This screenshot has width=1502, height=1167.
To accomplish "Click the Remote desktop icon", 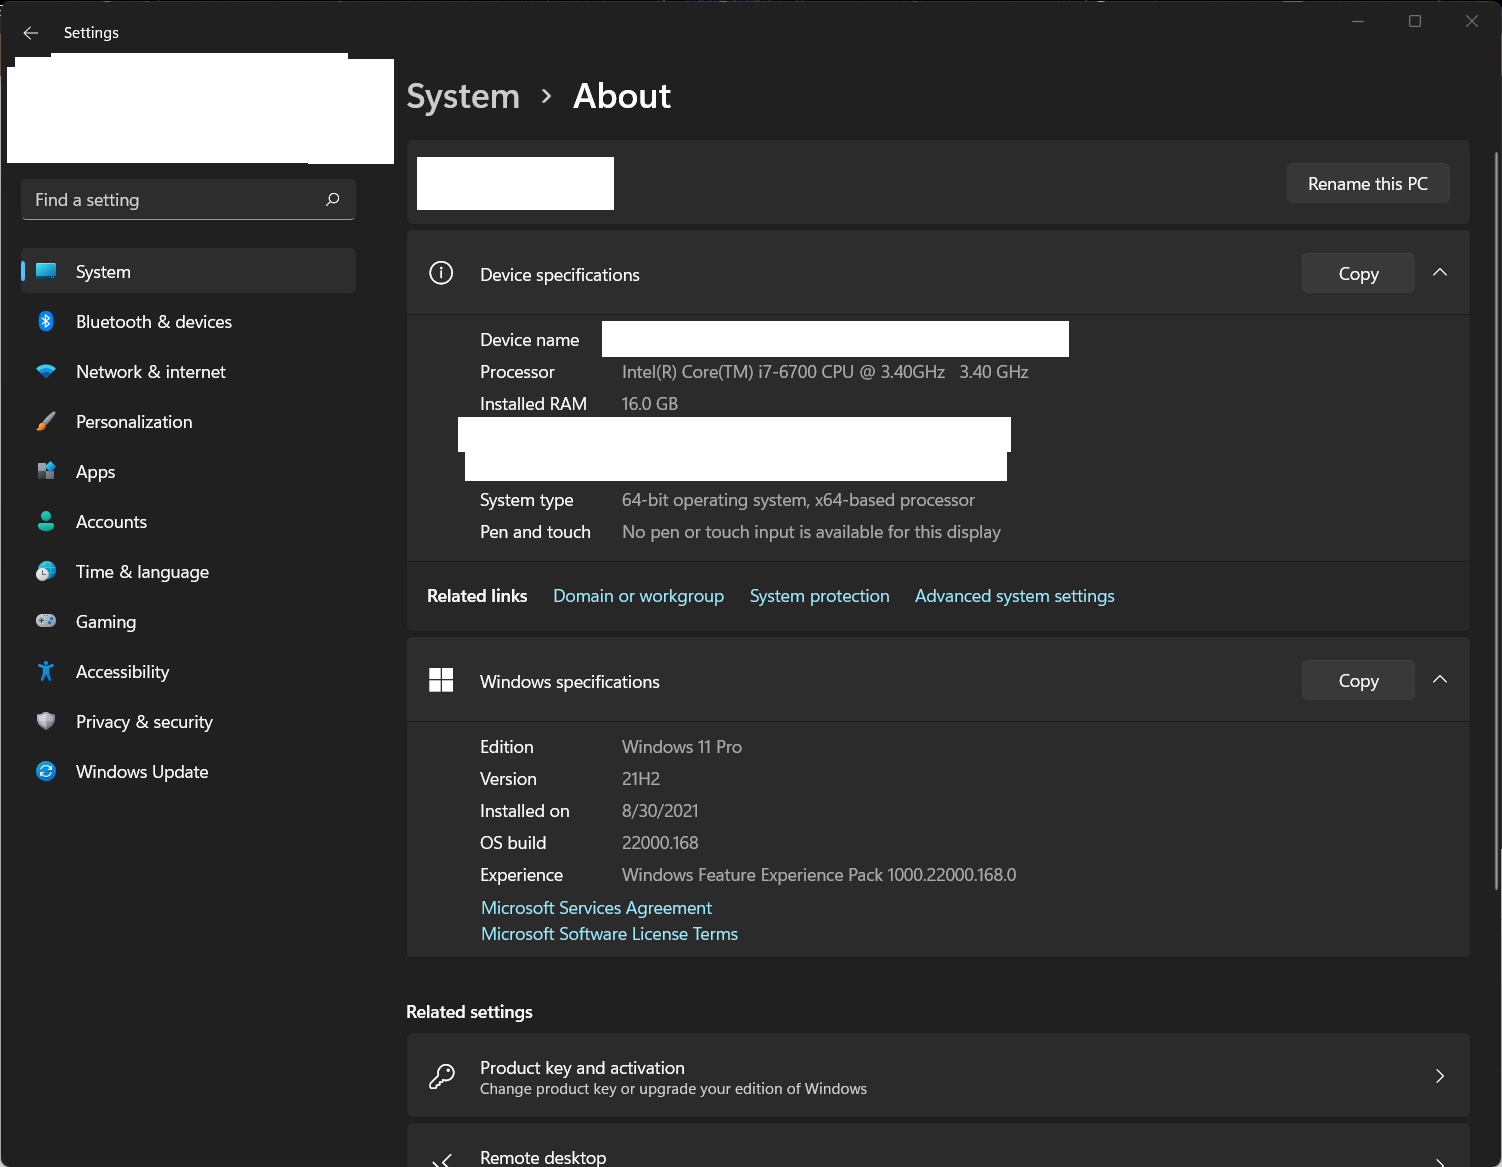I will coord(441,1160).
